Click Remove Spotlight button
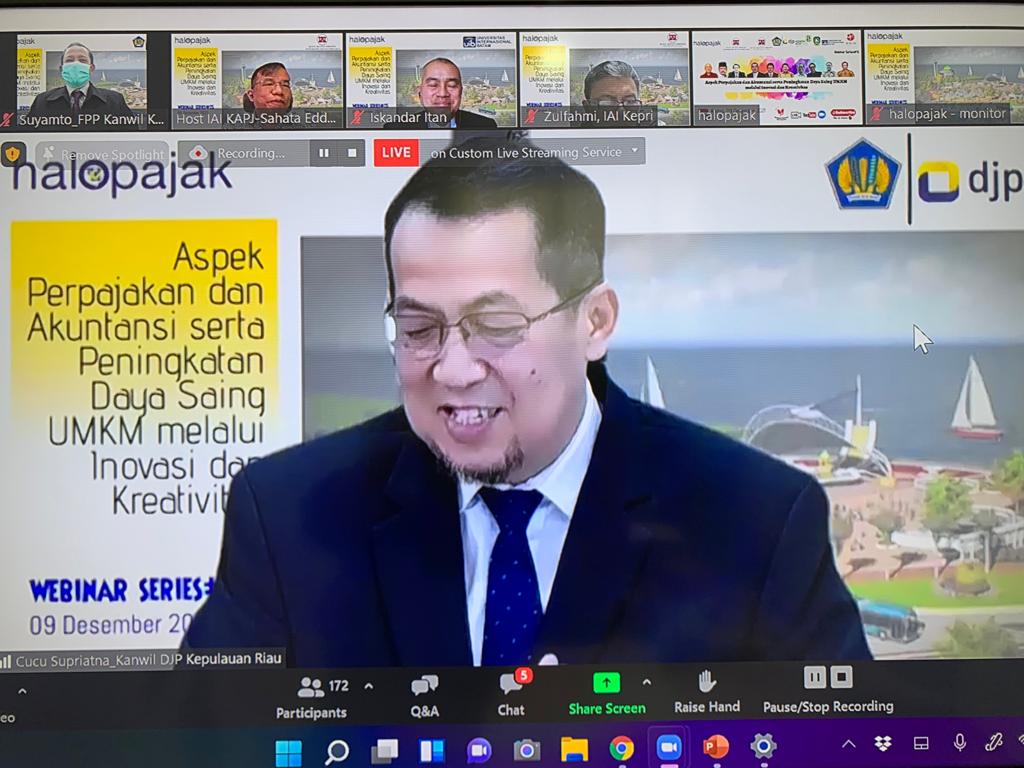Screen dimensions: 1024x768 click(103, 154)
